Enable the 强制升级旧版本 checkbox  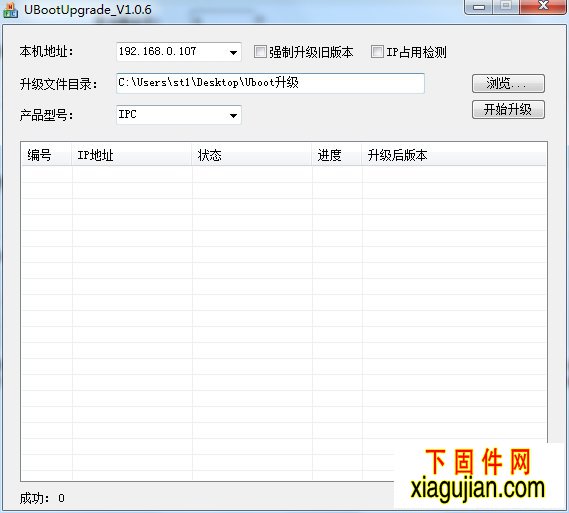coord(260,52)
